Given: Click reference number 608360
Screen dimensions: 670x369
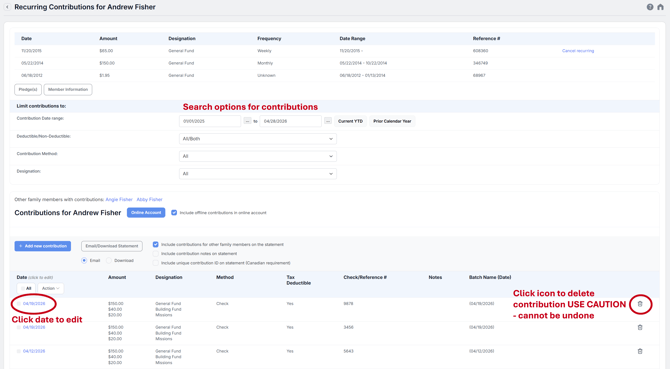Looking at the screenshot, I should [x=480, y=51].
